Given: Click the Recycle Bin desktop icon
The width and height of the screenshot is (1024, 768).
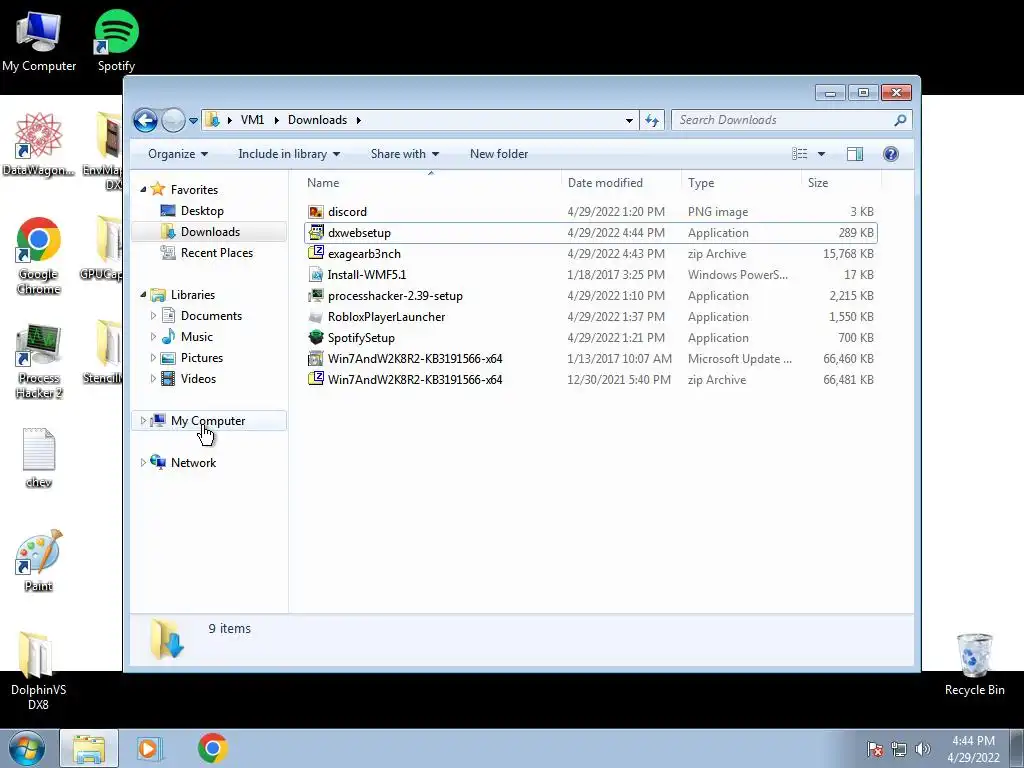Looking at the screenshot, I should tap(974, 664).
